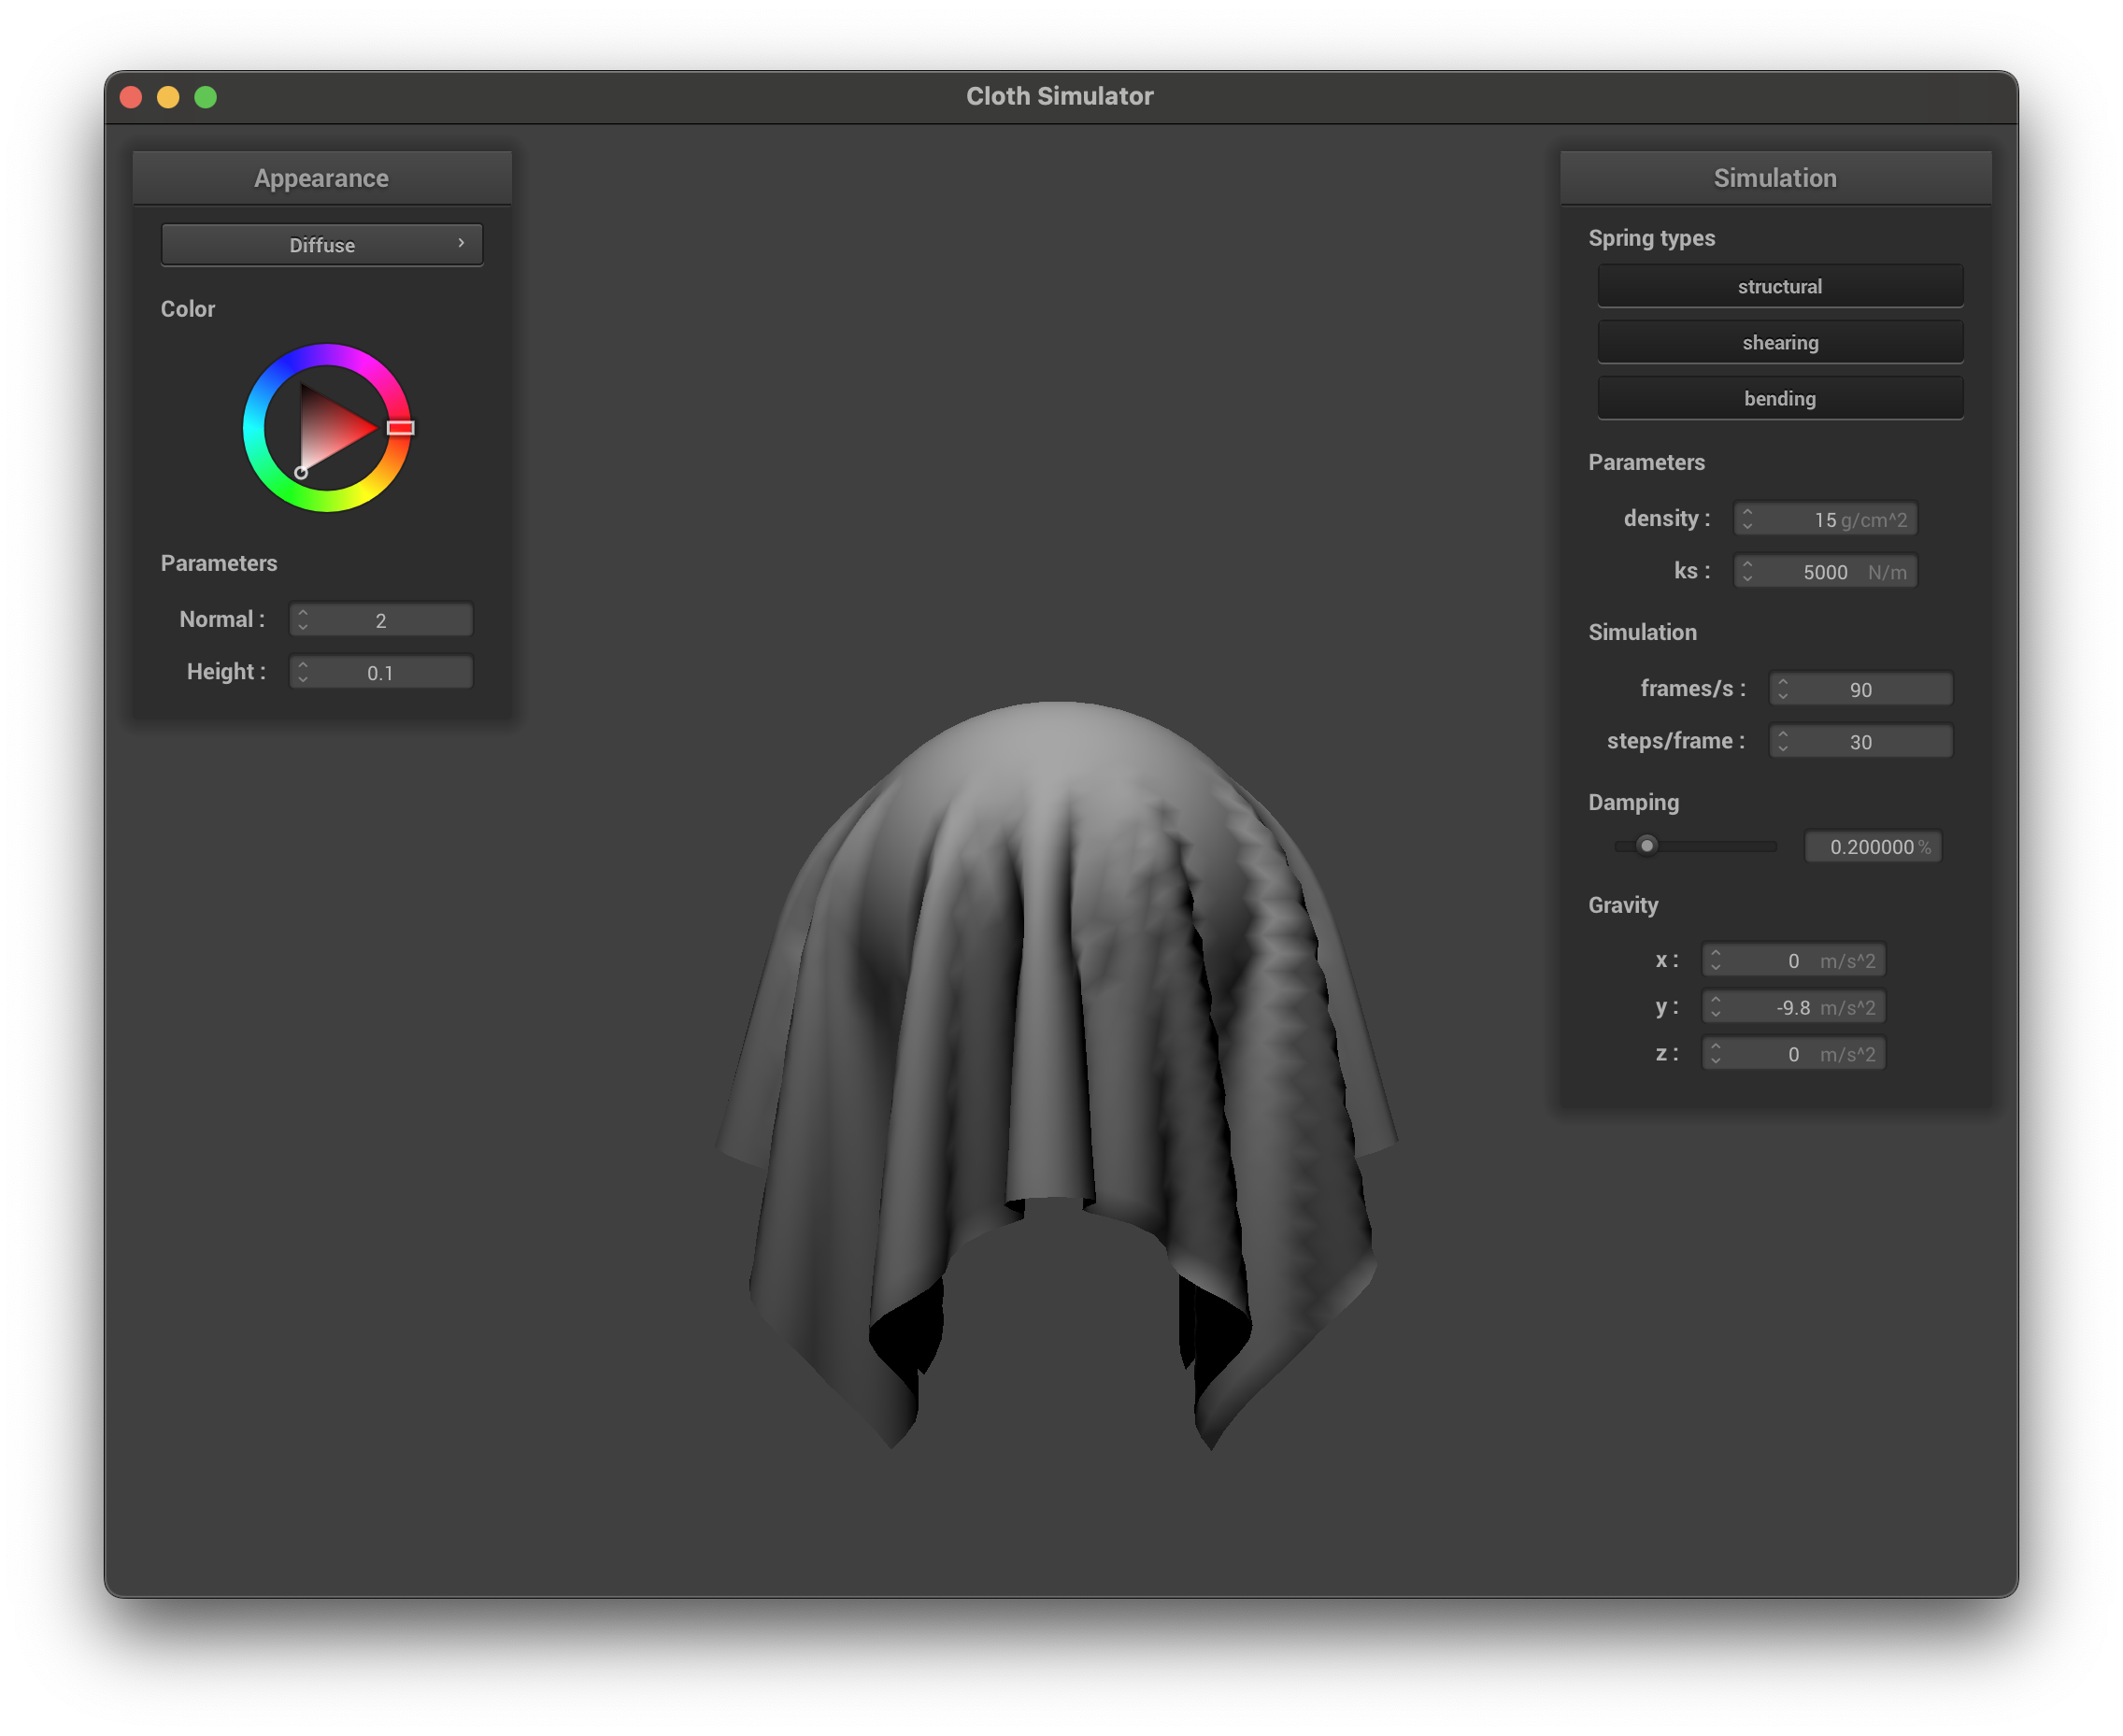The height and width of the screenshot is (1736, 2123).
Task: Decrease the steps/frame value
Action: pos(1784,748)
